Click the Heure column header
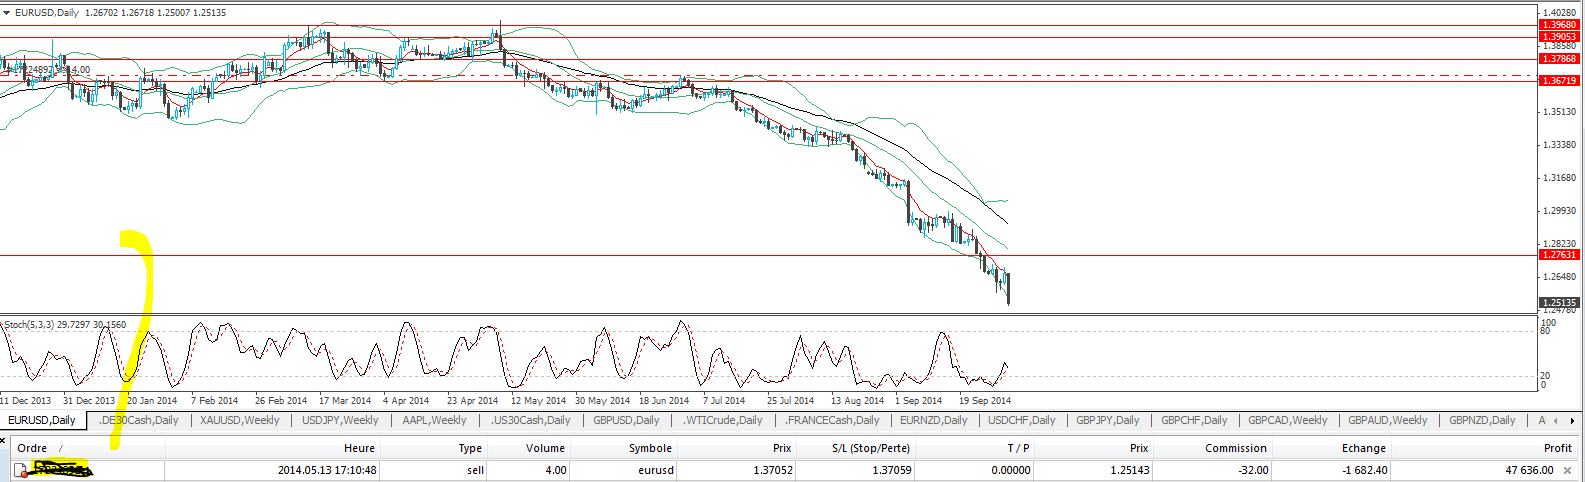 [x=359, y=448]
